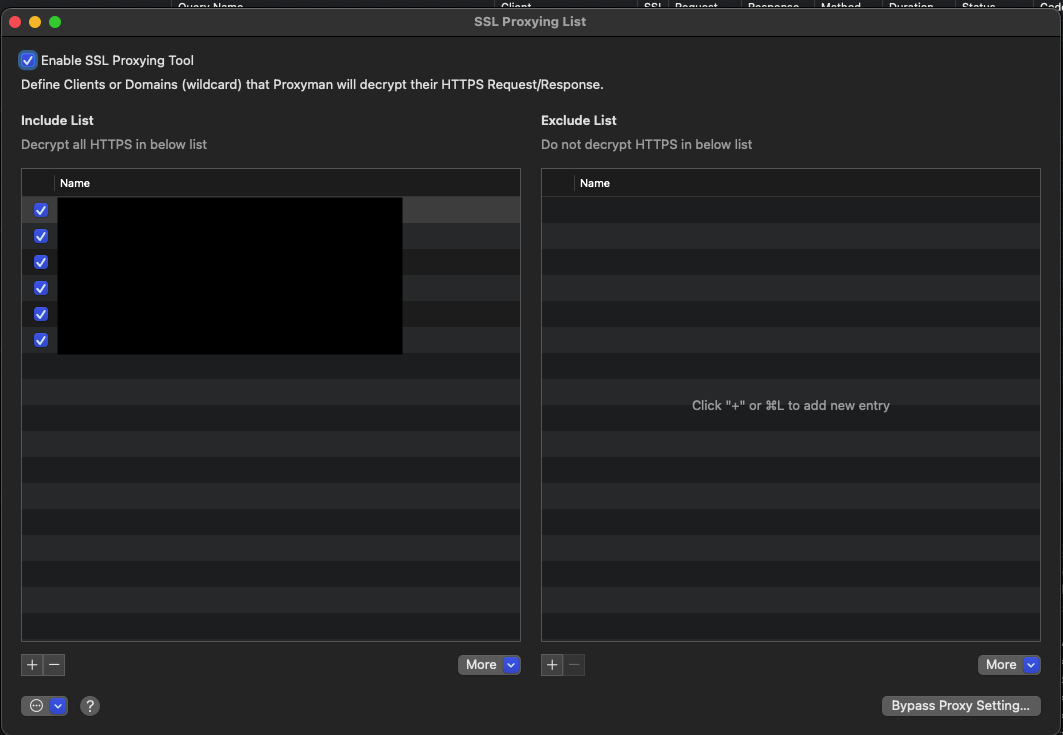Uncheck the fifth Include List entry checkbox
This screenshot has height=735, width=1063.
coord(41,314)
